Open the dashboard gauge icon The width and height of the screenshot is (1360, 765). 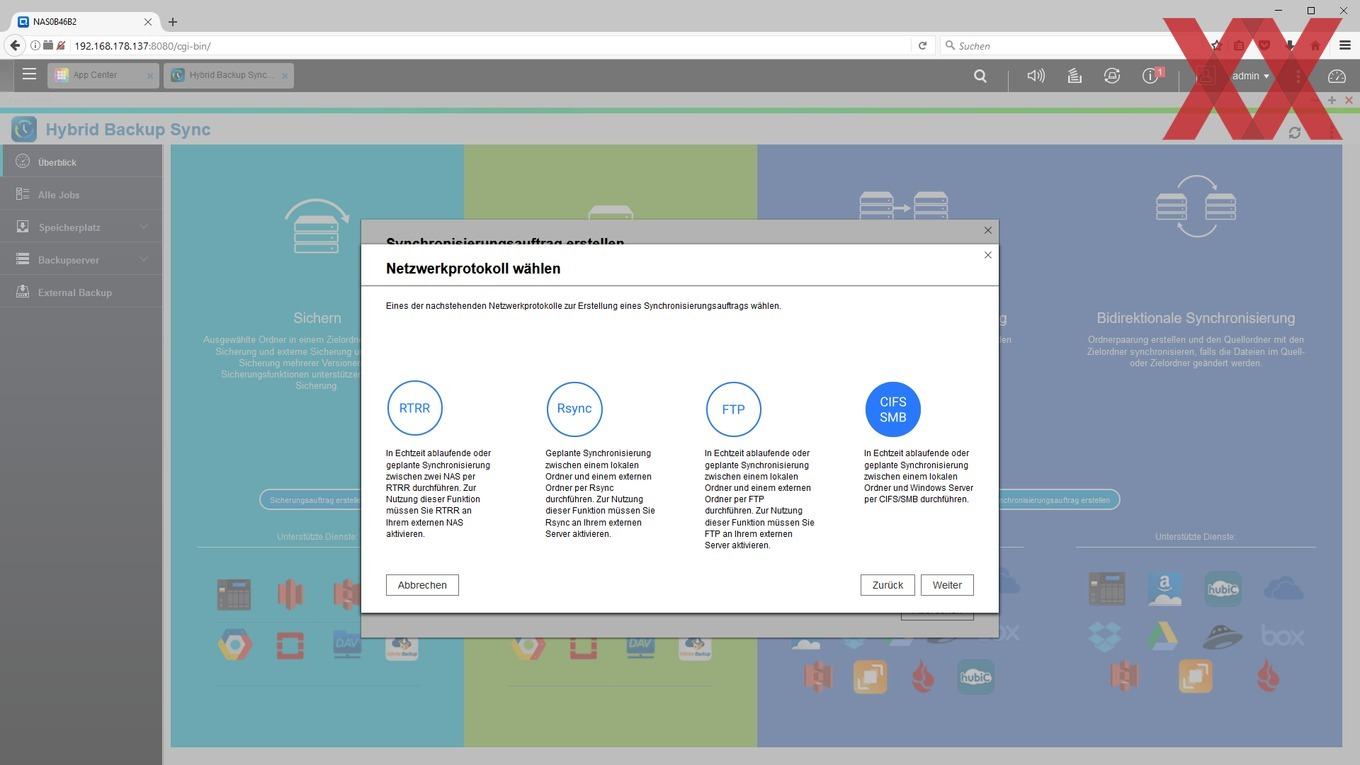pos(1337,76)
